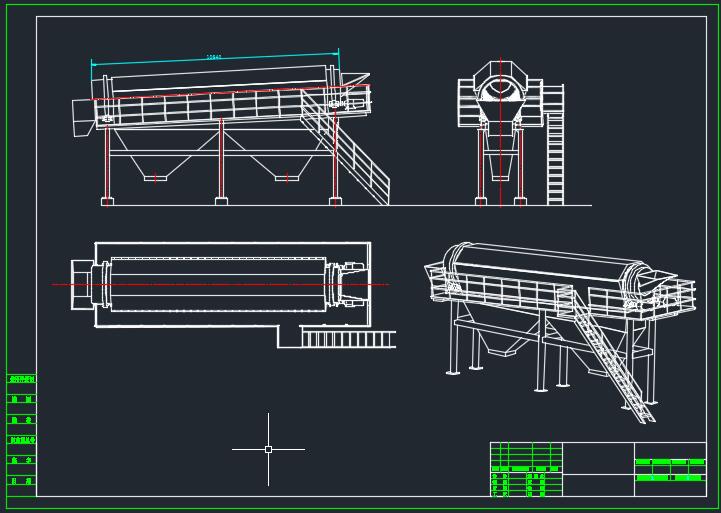The width and height of the screenshot is (721, 513).
Task: Select the red vertical centerline in the end view
Action: pyautogui.click(x=501, y=132)
